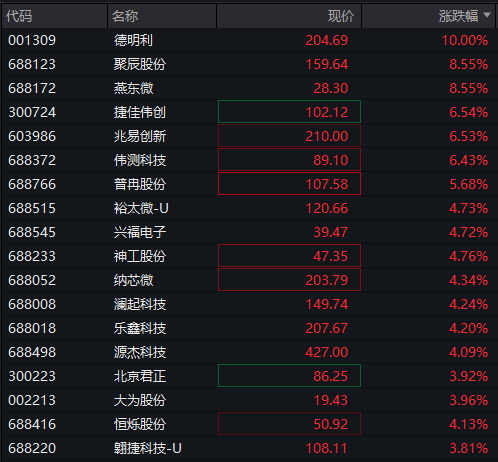Viewport: 498px width, 462px height.
Task: Click the boxed price 47.35
Action: point(289,256)
